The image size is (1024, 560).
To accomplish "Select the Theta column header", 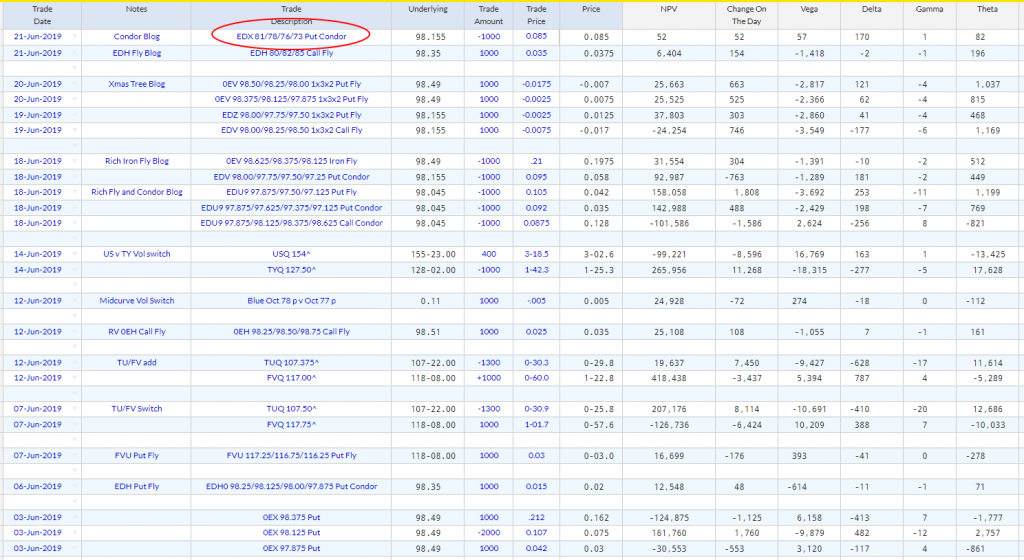I will [x=987, y=15].
